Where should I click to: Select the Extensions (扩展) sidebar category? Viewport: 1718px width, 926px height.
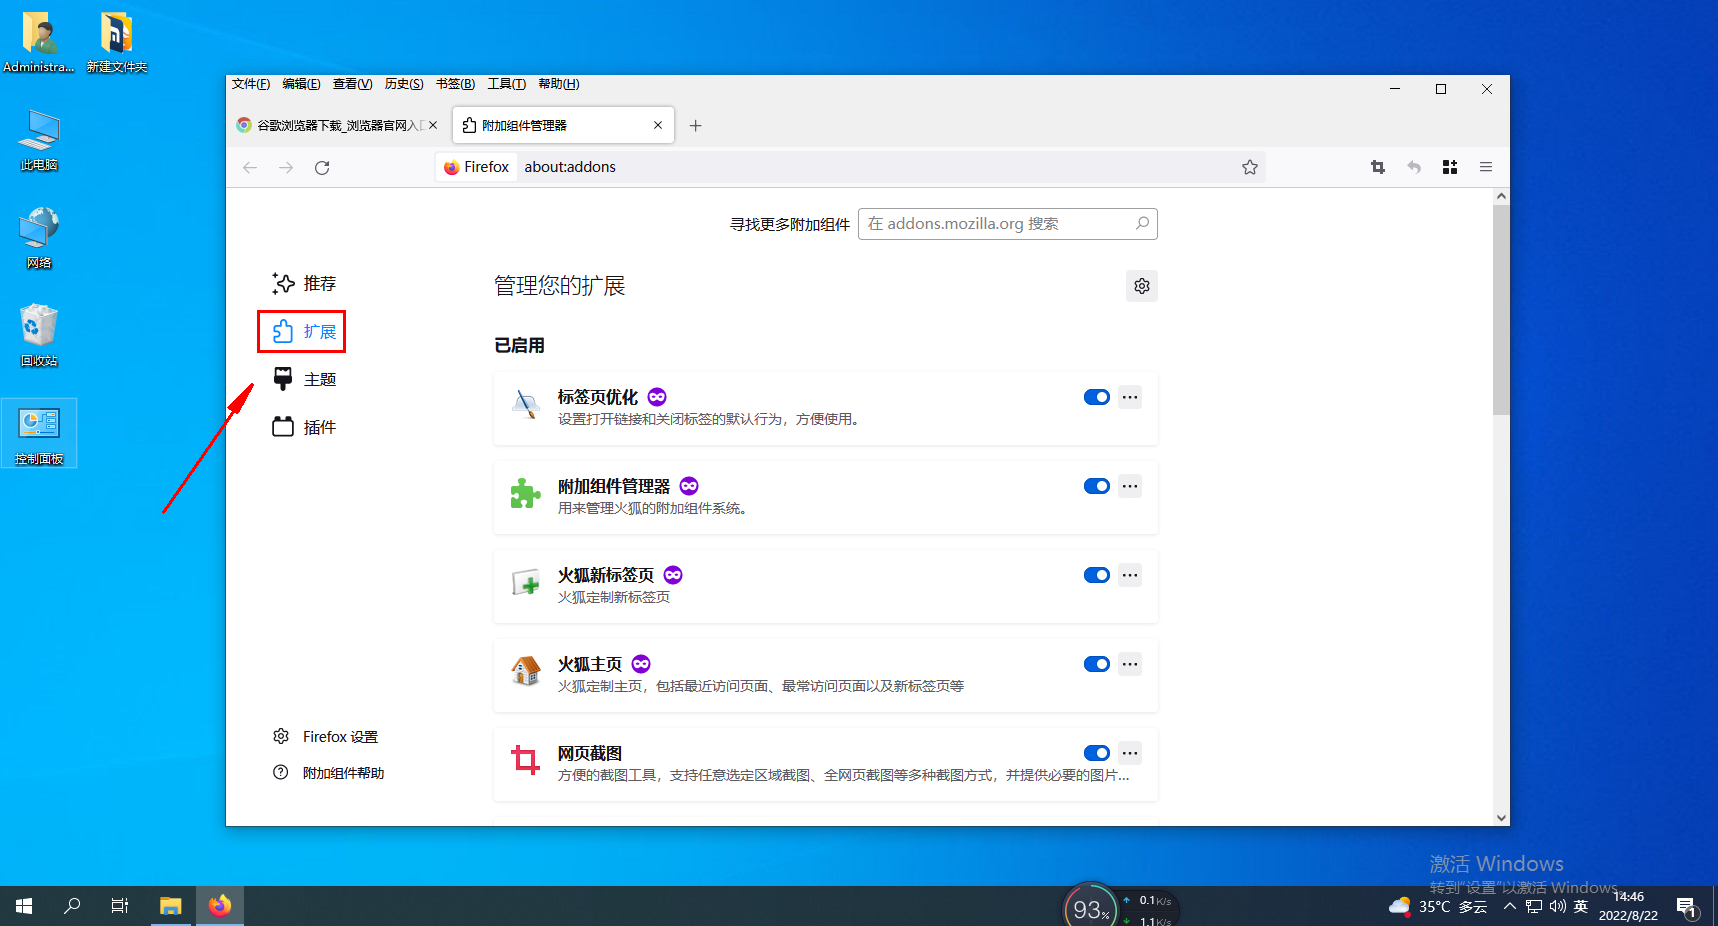302,332
